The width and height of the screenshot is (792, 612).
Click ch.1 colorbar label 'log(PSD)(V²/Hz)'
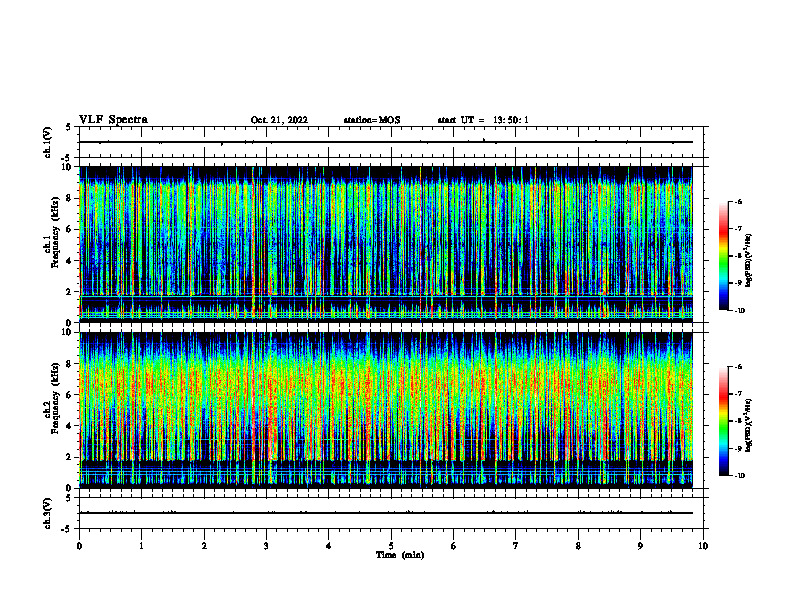[x=749, y=261]
